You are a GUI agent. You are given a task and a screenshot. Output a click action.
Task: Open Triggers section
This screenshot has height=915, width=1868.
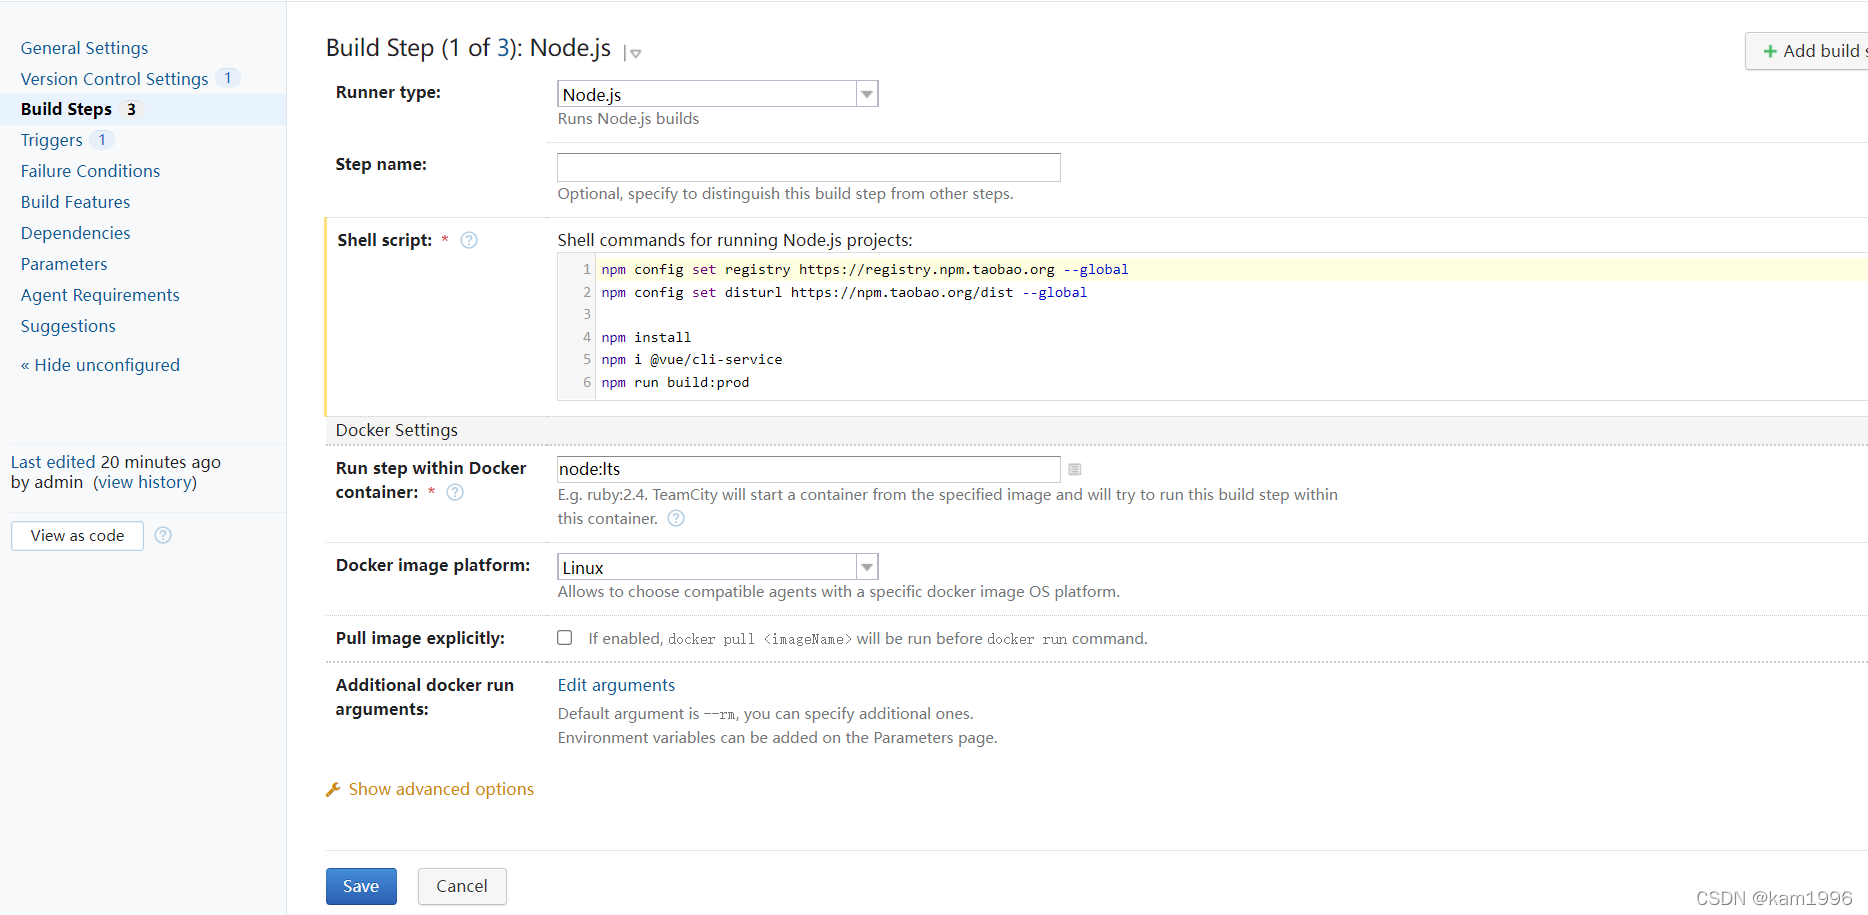[51, 140]
